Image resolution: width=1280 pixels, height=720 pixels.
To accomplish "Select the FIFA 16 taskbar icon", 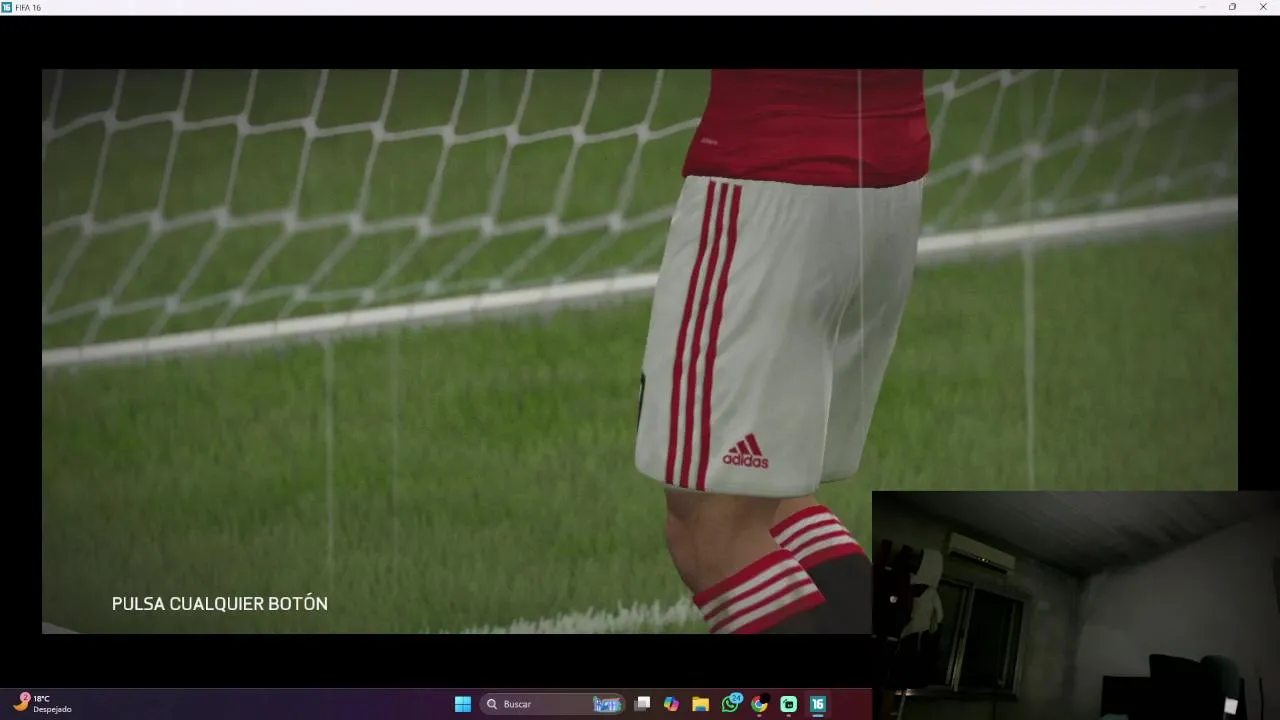I will pos(818,704).
